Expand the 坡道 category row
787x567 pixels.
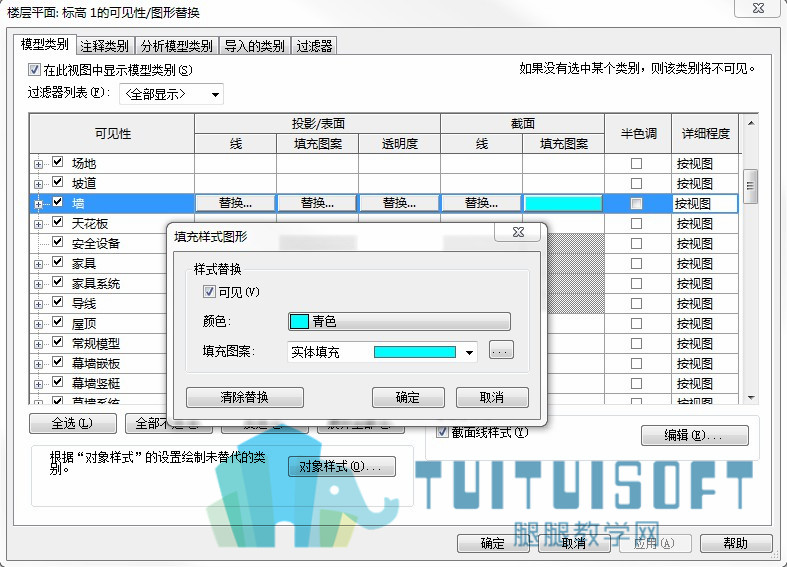pyautogui.click(x=38, y=184)
